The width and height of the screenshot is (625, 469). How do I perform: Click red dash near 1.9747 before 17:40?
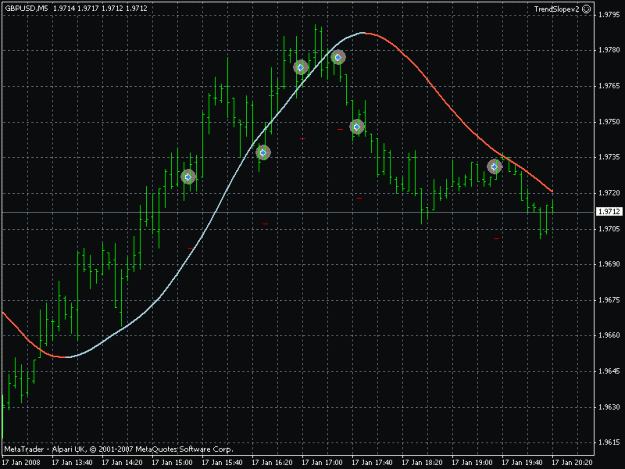[340, 130]
